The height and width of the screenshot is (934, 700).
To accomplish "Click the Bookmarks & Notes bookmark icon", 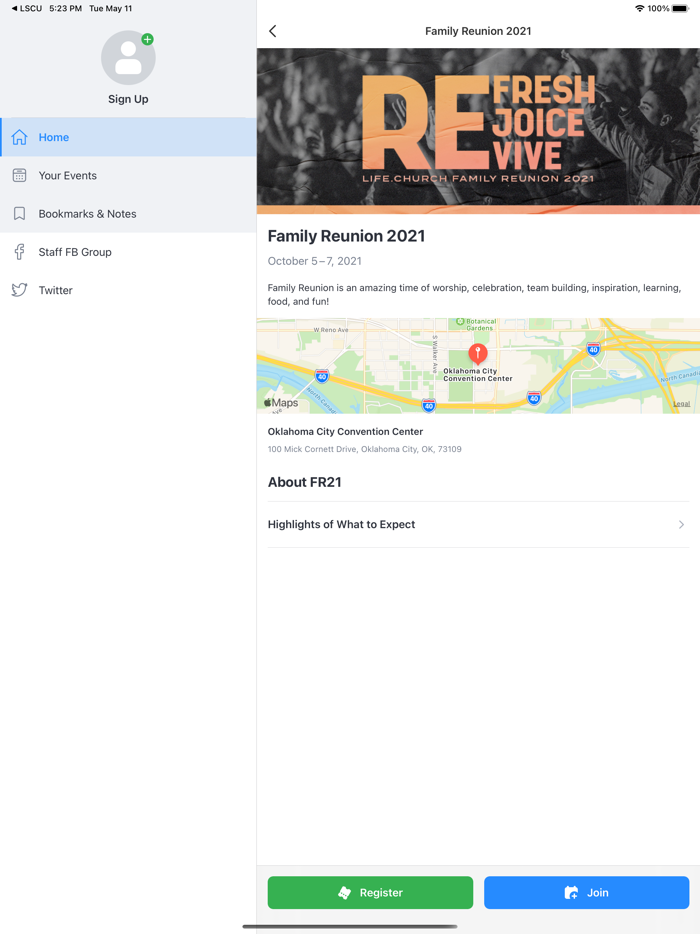I will click(x=20, y=214).
